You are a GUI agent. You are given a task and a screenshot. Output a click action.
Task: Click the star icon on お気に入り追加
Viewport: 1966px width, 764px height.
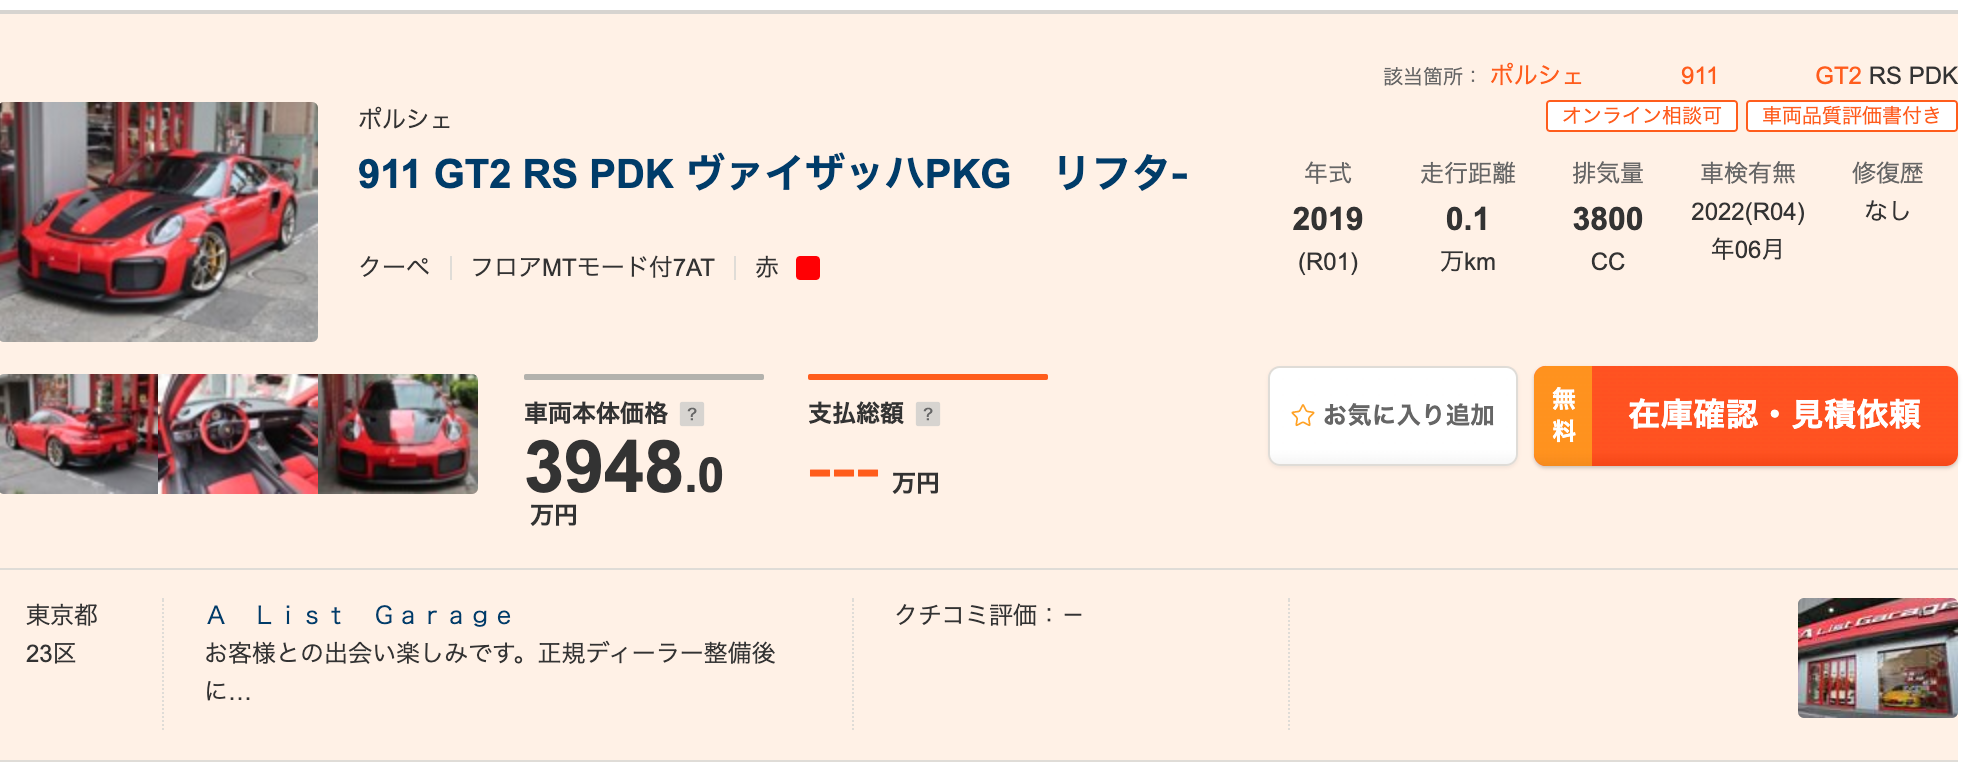coord(1302,416)
